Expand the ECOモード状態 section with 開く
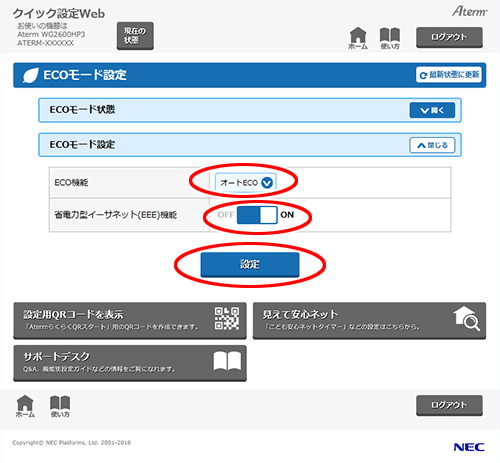 (432, 110)
